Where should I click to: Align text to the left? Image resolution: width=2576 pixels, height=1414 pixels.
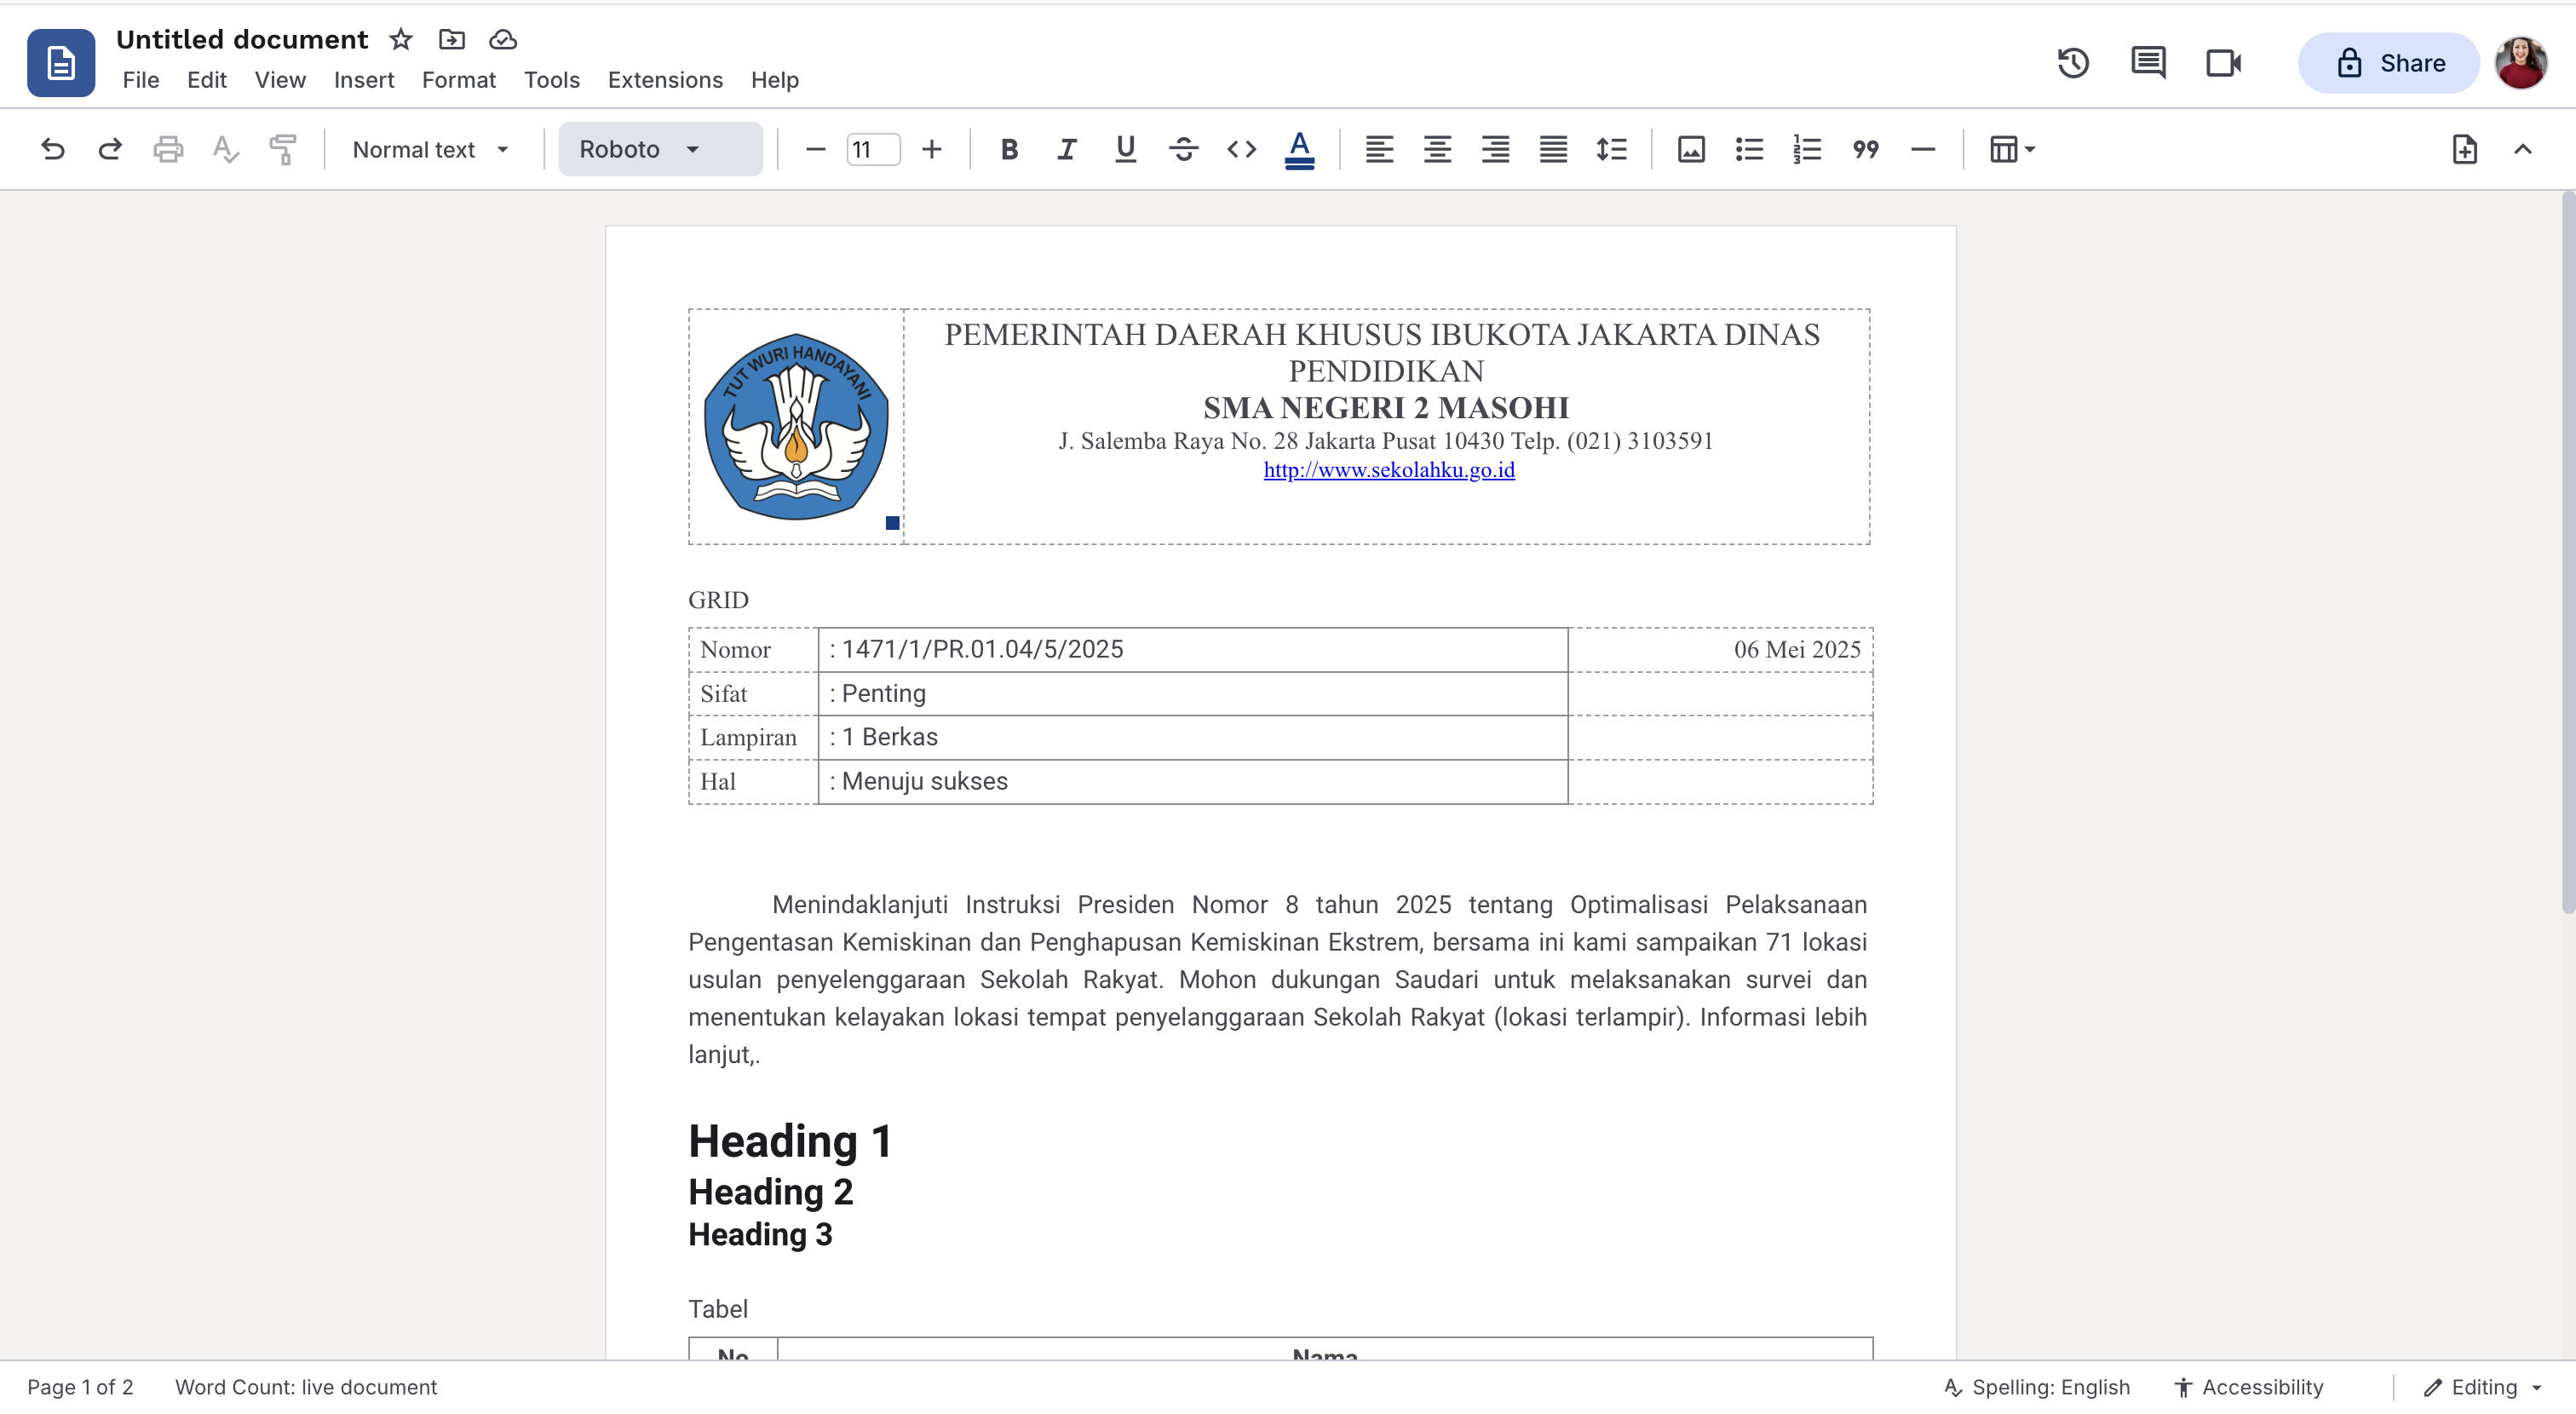tap(1379, 150)
